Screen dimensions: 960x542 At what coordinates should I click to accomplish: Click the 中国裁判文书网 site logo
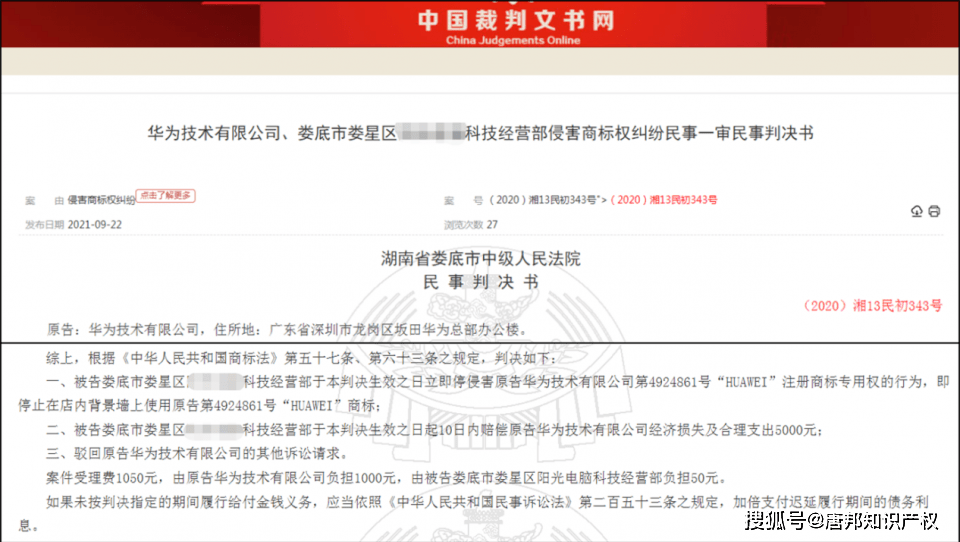(515, 20)
